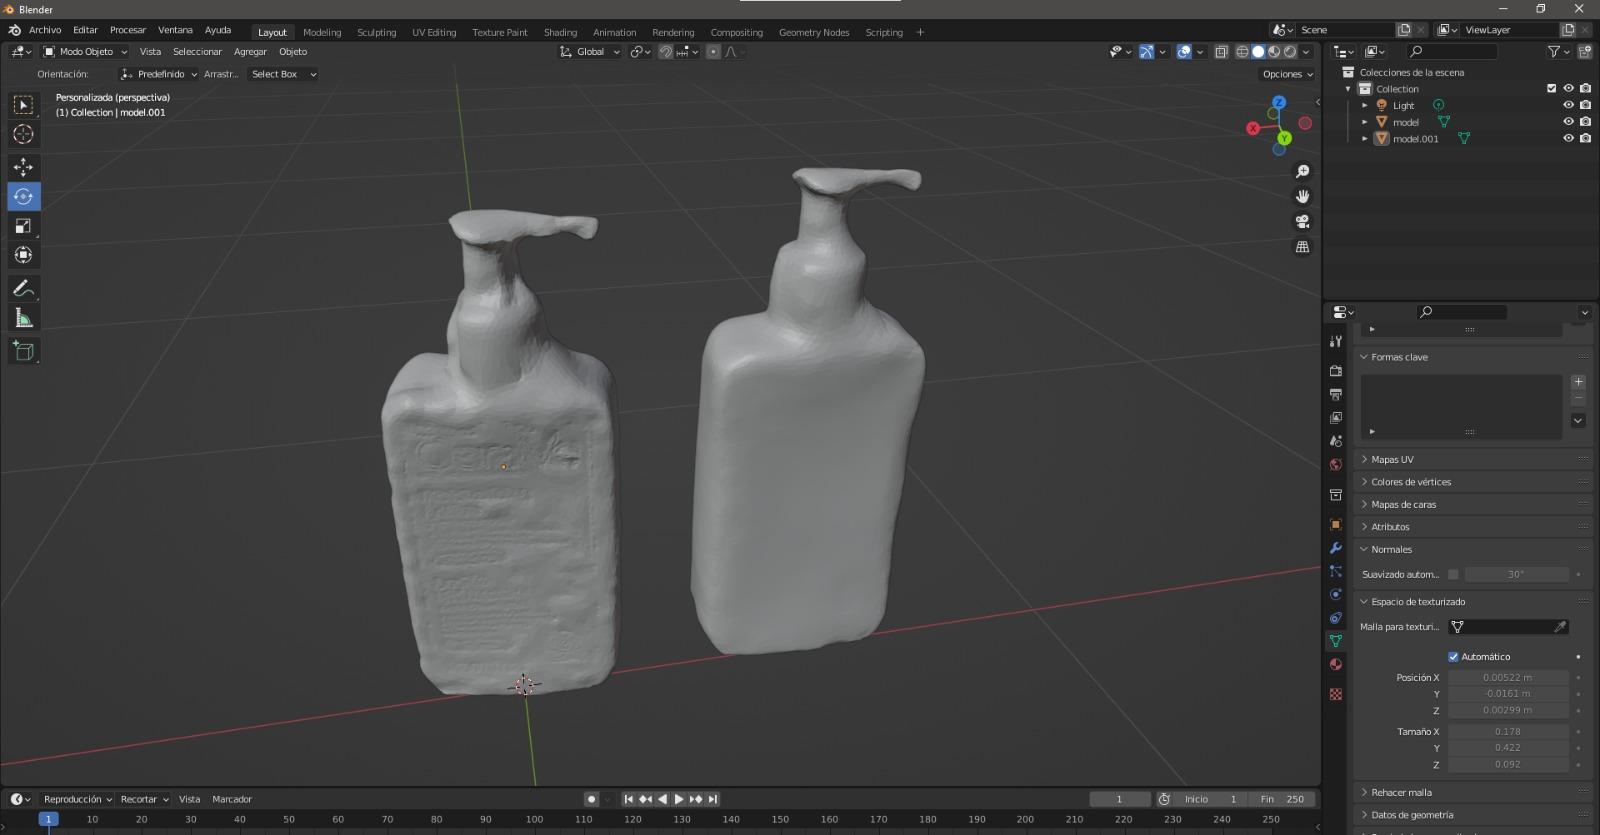Open the Texture checker properties tab
Viewport: 1600px width, 835px height.
pyautogui.click(x=1336, y=694)
